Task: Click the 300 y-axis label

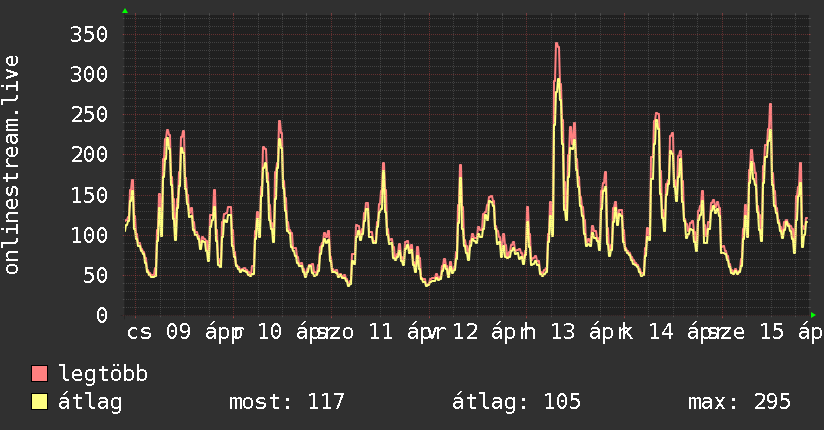Action: point(89,75)
